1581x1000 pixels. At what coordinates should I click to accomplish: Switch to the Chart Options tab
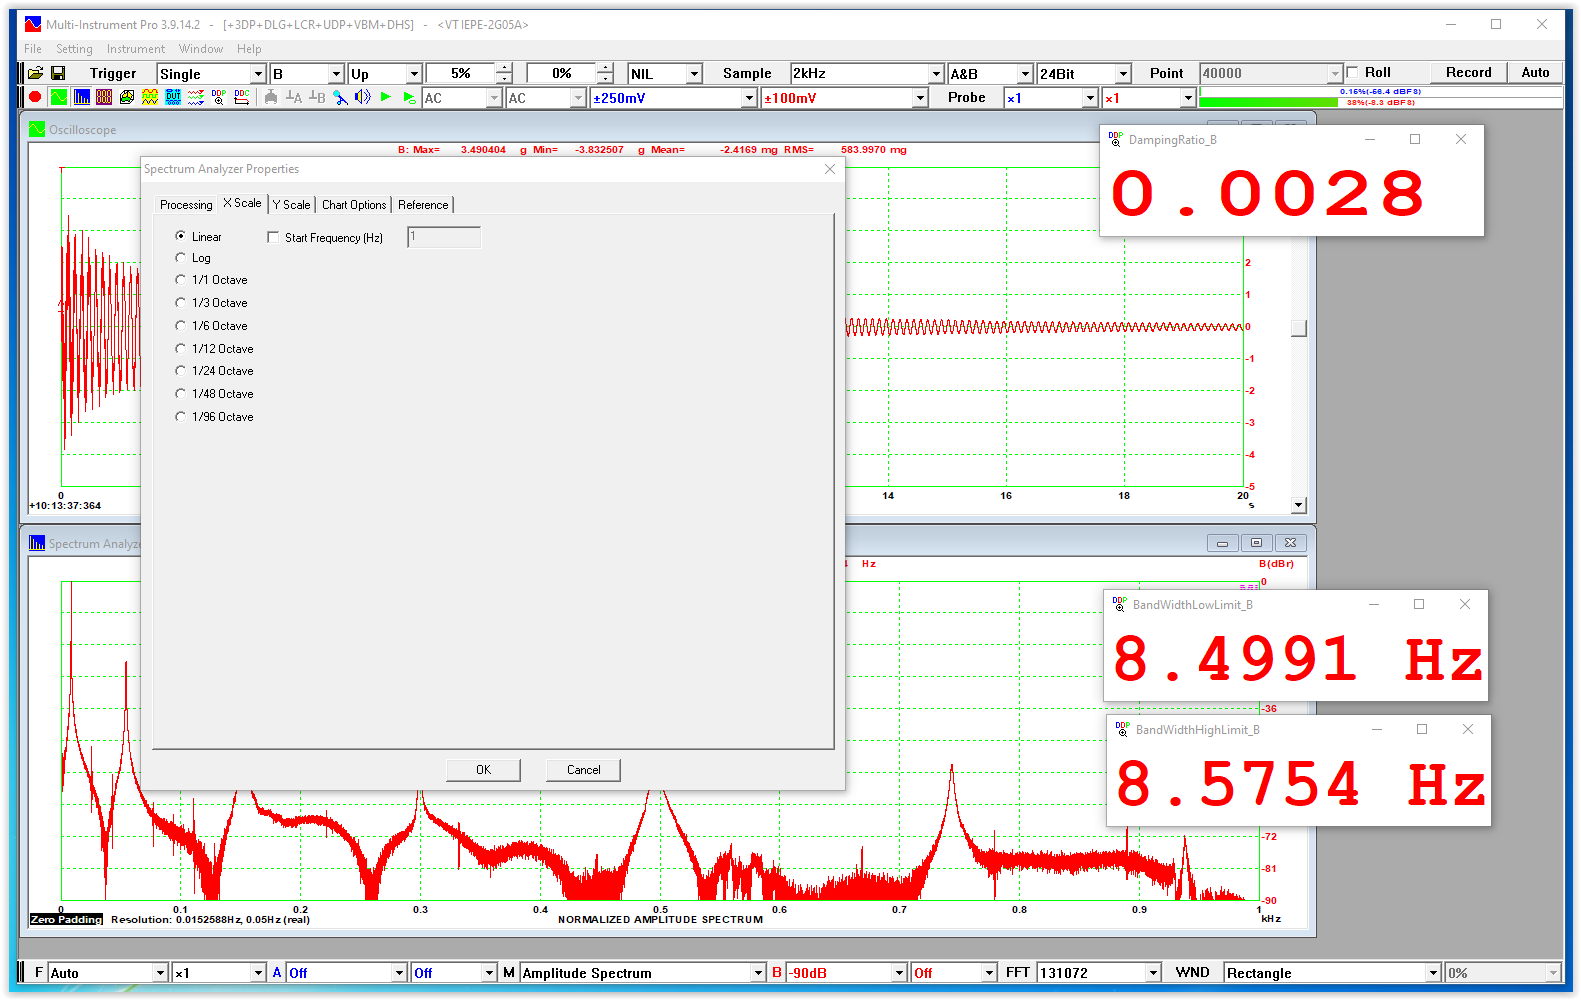(x=354, y=205)
